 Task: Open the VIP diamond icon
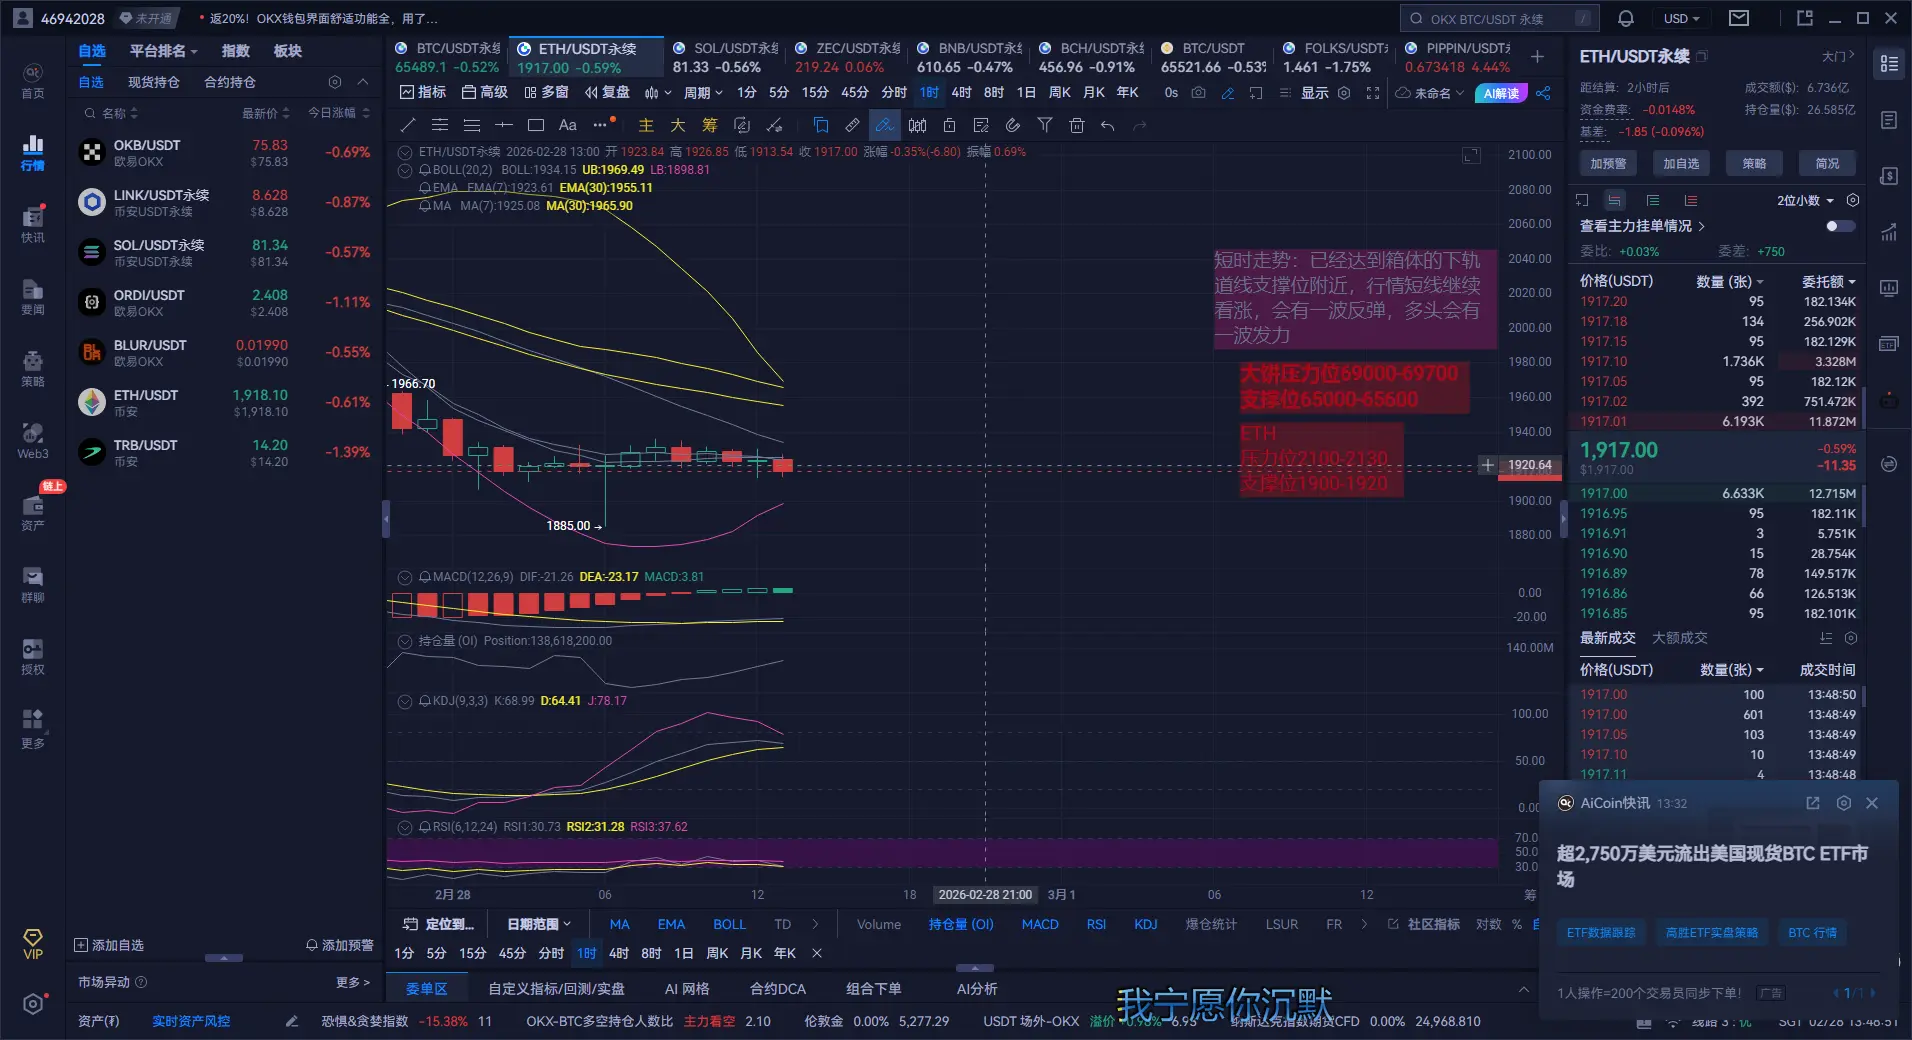[x=33, y=943]
